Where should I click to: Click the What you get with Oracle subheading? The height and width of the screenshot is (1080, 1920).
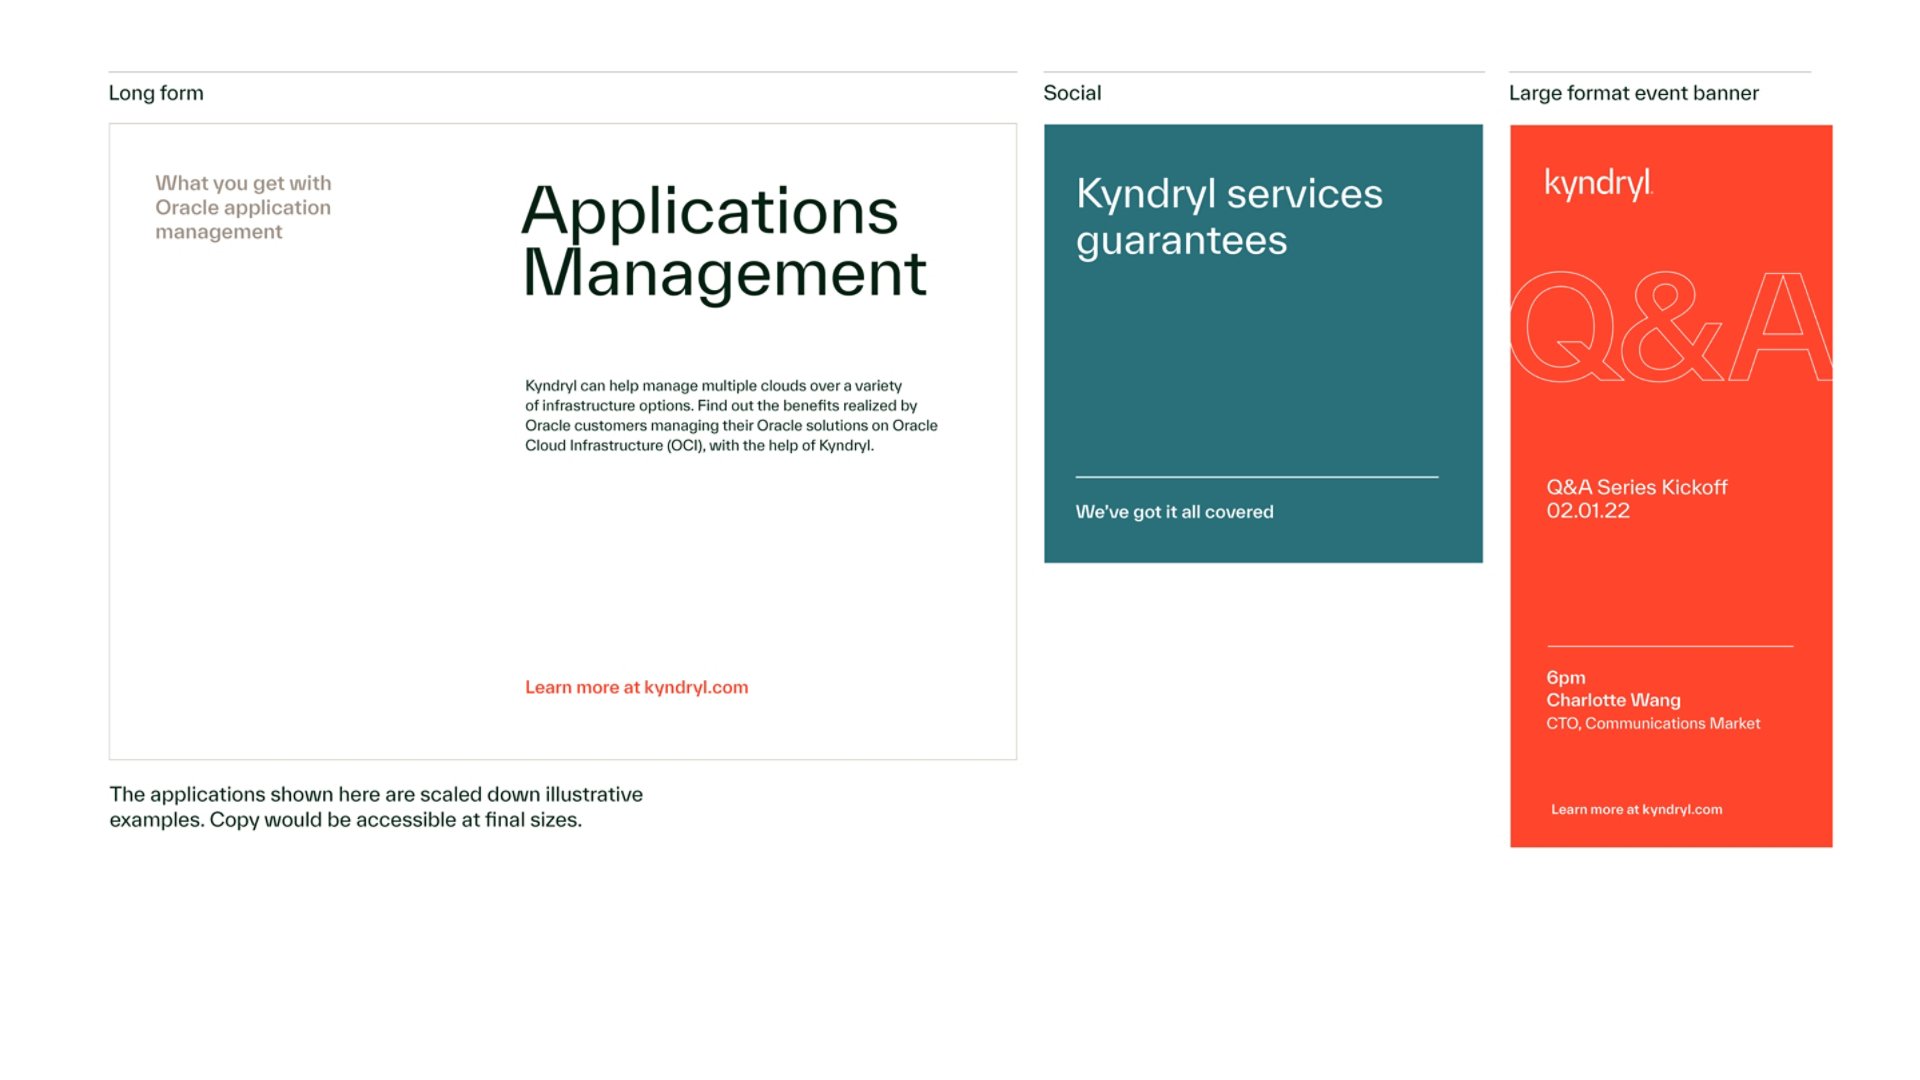pos(243,207)
